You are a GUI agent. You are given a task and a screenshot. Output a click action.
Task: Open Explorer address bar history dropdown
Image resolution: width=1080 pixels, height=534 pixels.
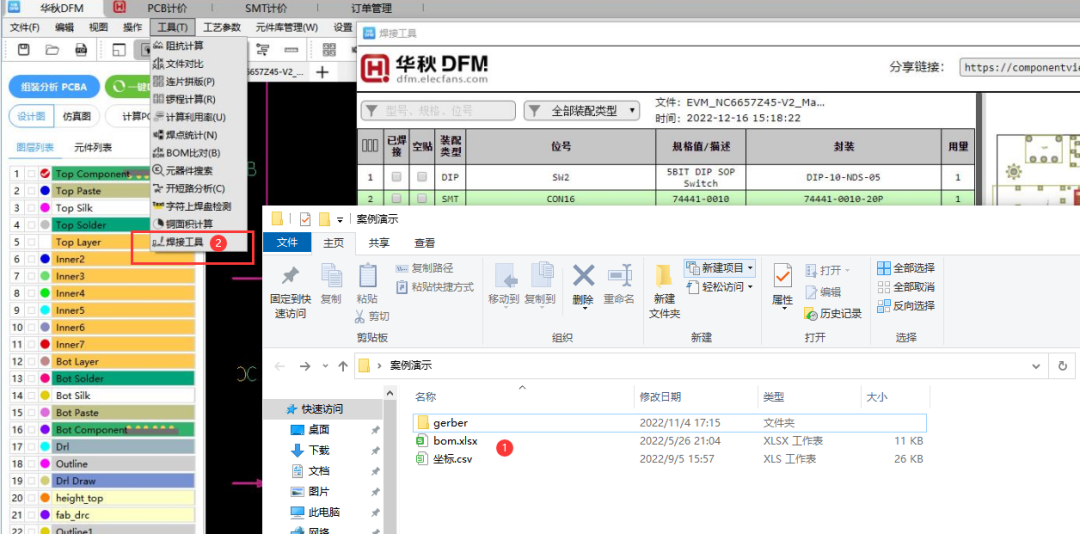(1036, 366)
